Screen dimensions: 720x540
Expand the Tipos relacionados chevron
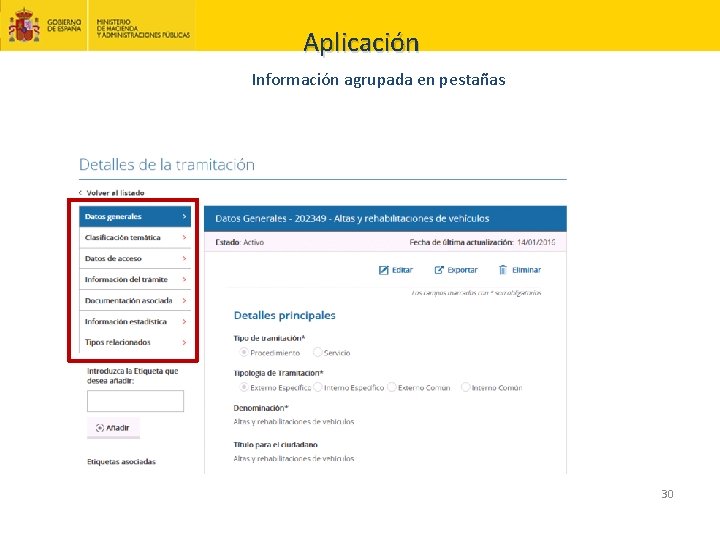pyautogui.click(x=184, y=342)
